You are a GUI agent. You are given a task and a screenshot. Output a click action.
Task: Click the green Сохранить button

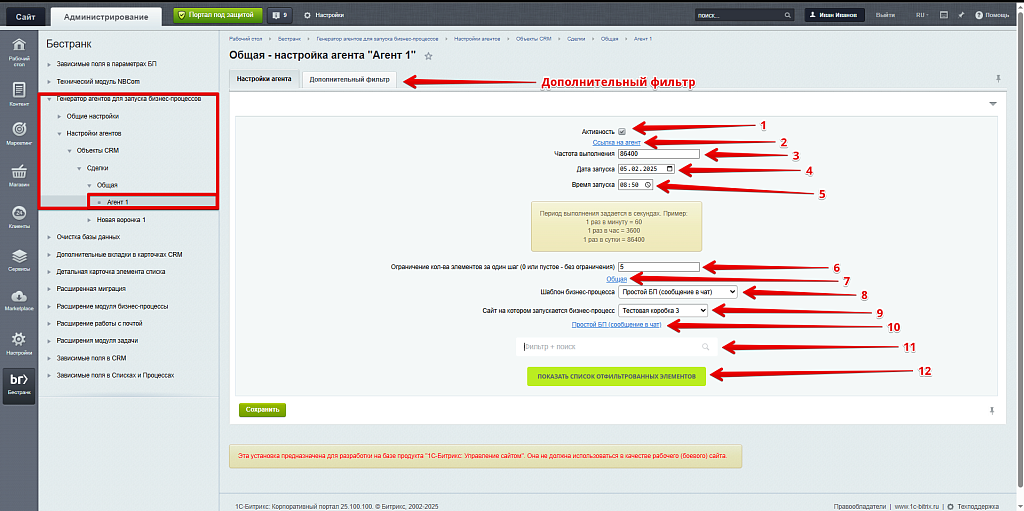(262, 409)
